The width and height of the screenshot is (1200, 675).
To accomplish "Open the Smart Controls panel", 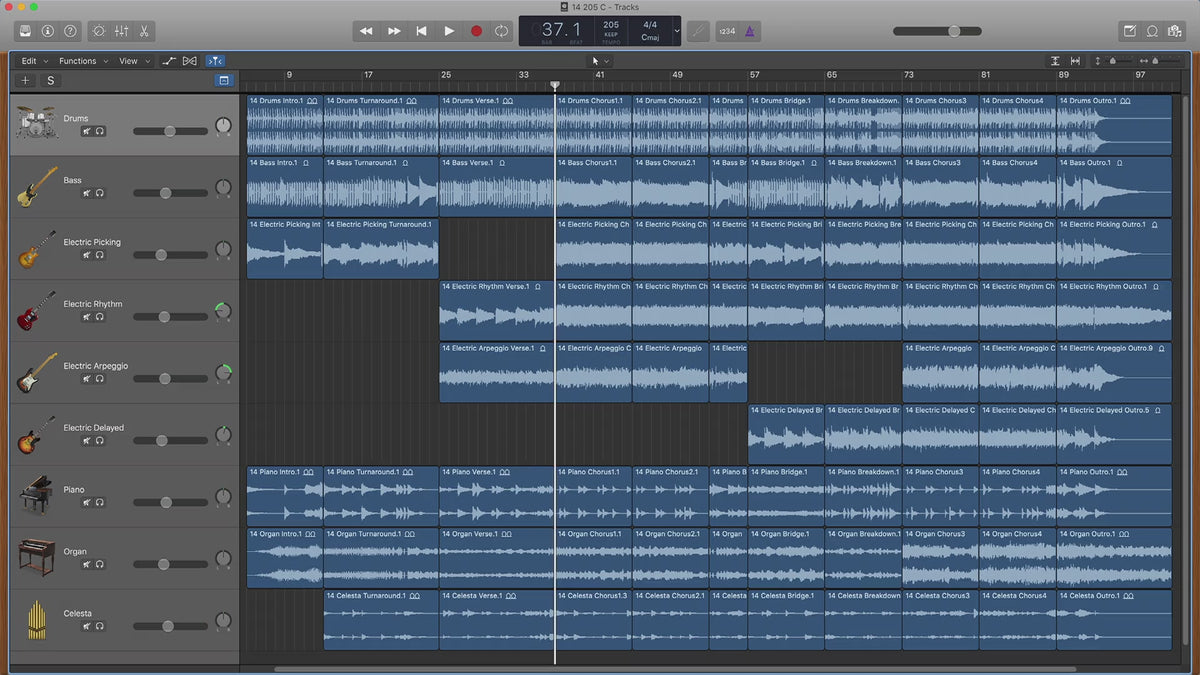I will (98, 31).
